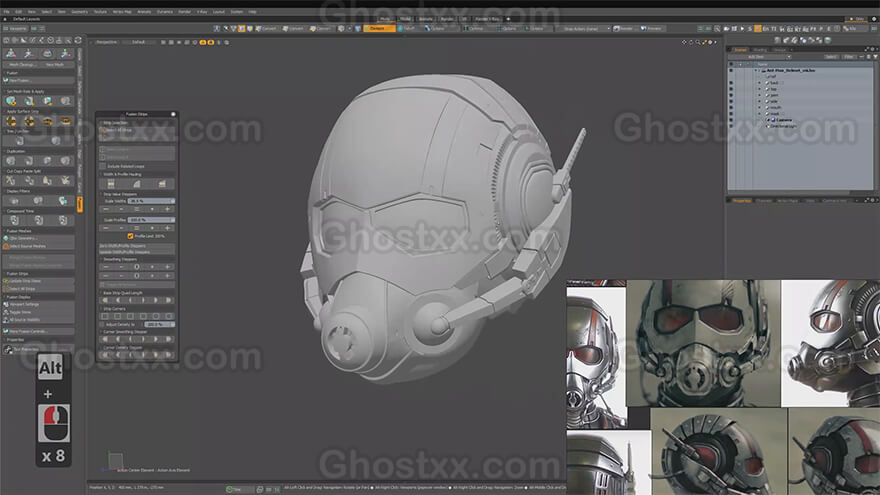Screen dimensions: 880x495
Task: Click first icon under Width & Profile Healing
Action: pyautogui.click(x=111, y=184)
